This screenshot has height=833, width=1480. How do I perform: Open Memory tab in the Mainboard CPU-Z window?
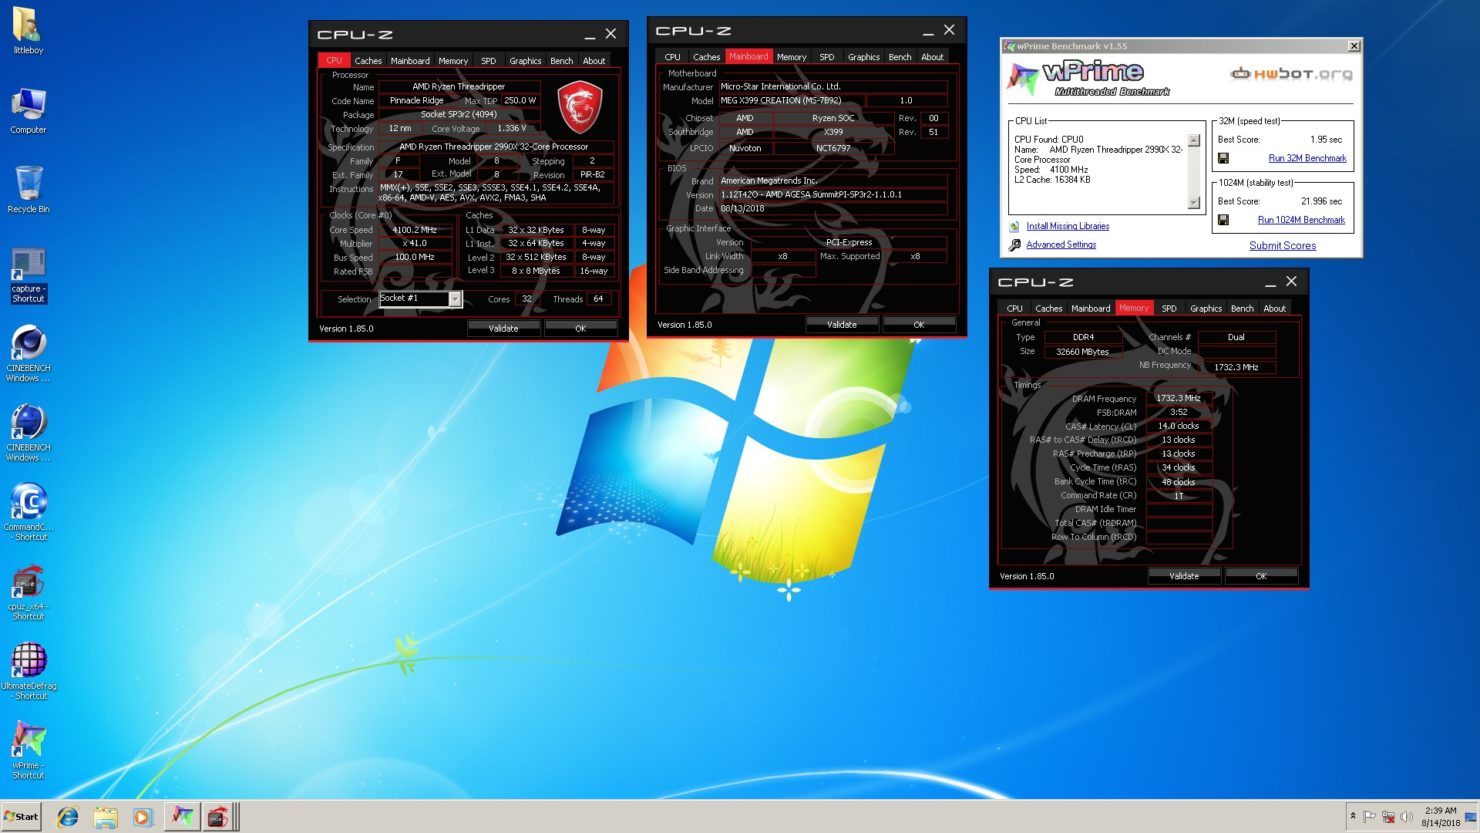(792, 57)
